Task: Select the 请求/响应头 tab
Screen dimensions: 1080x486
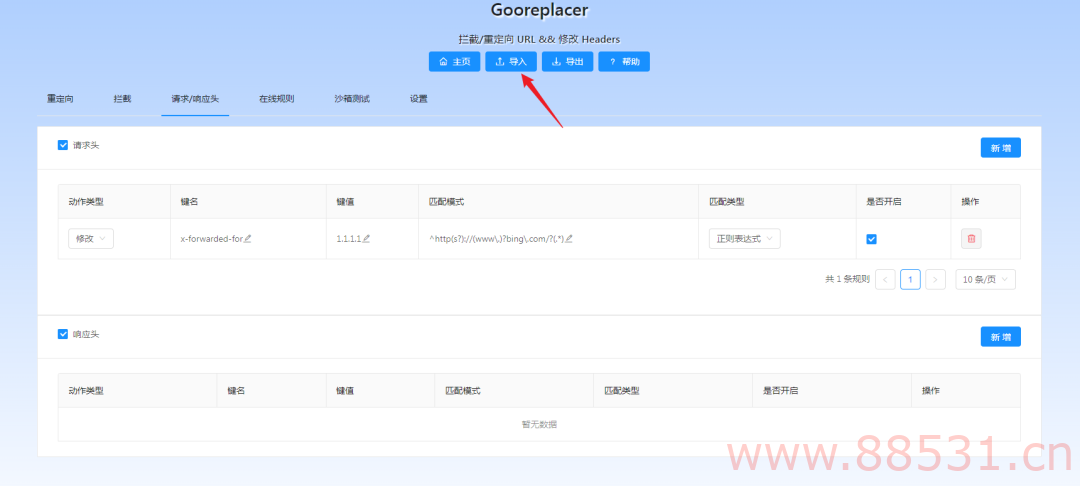Action: [x=195, y=98]
